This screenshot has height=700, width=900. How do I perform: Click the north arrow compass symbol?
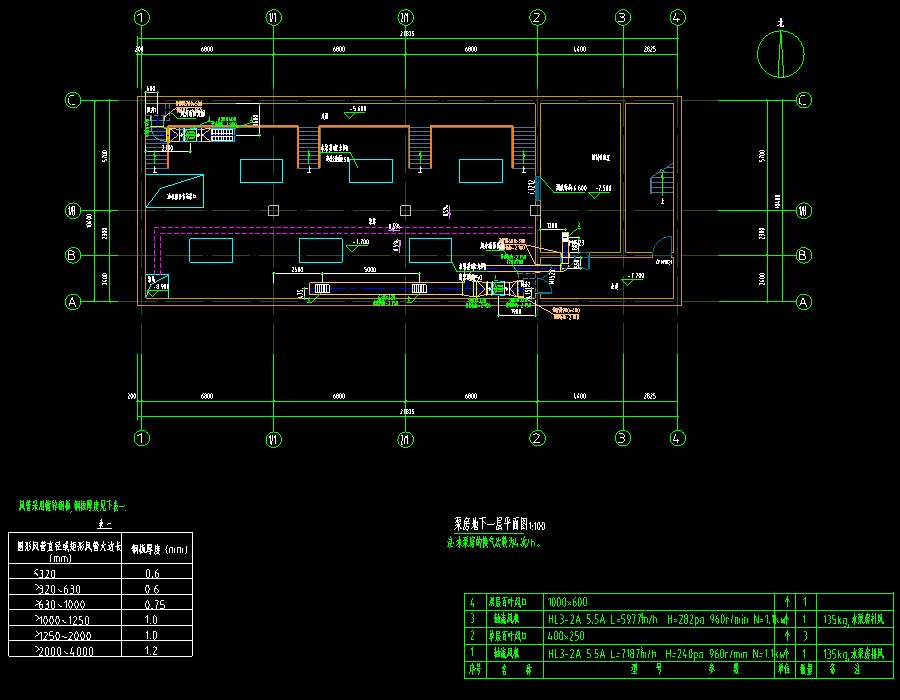pos(780,52)
